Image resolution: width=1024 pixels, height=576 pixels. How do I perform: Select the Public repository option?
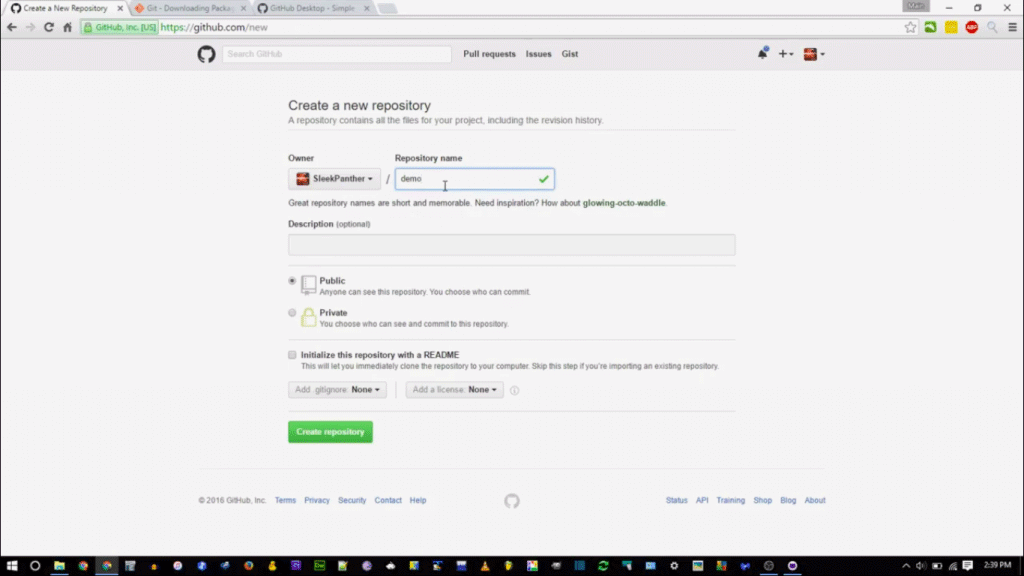pyautogui.click(x=292, y=281)
